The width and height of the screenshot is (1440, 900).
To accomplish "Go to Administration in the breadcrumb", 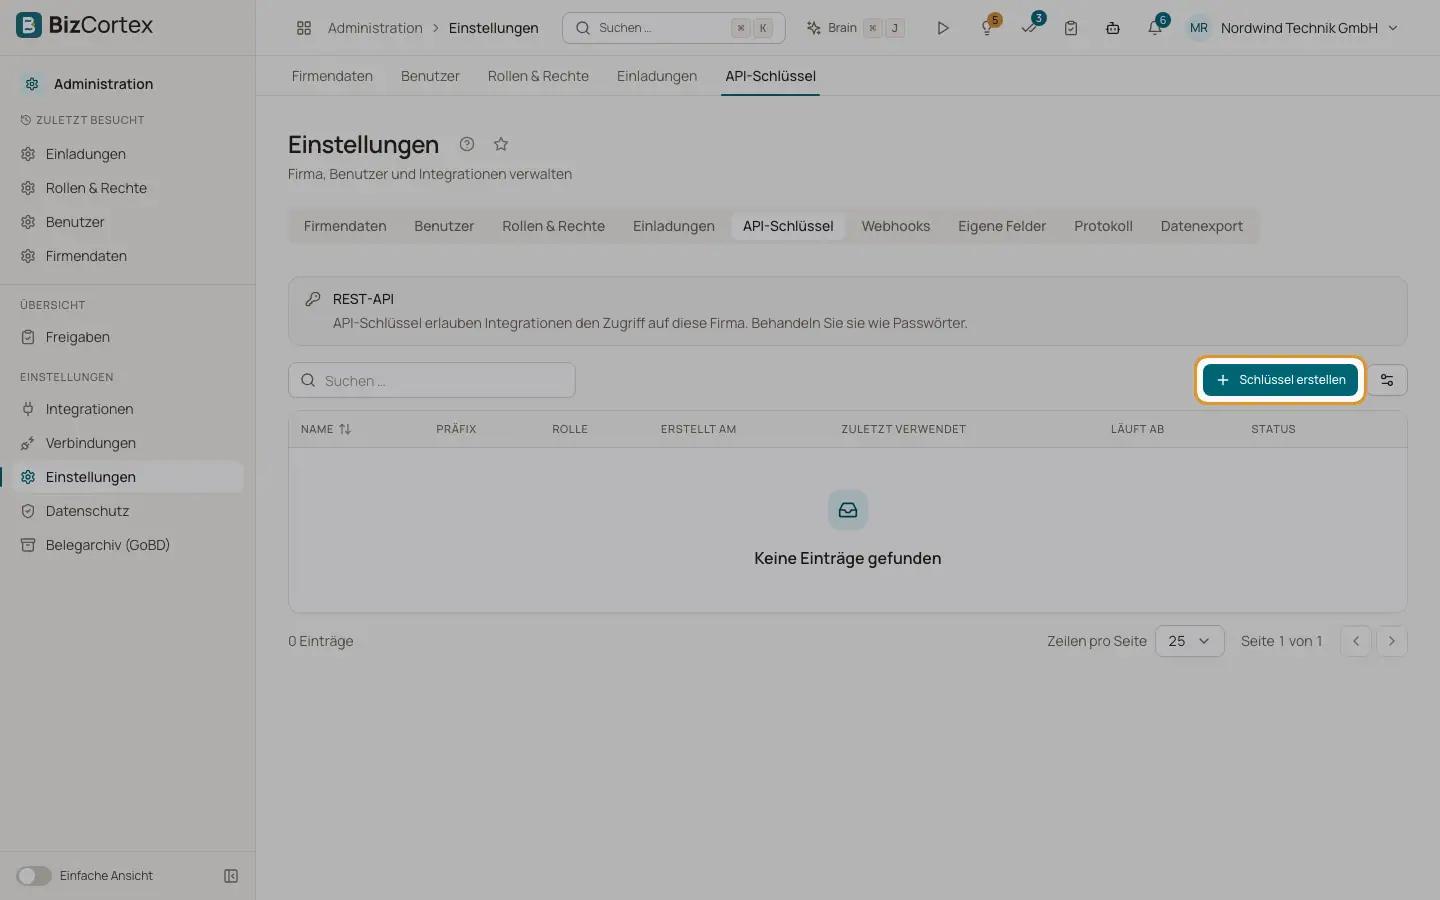I will 375,28.
